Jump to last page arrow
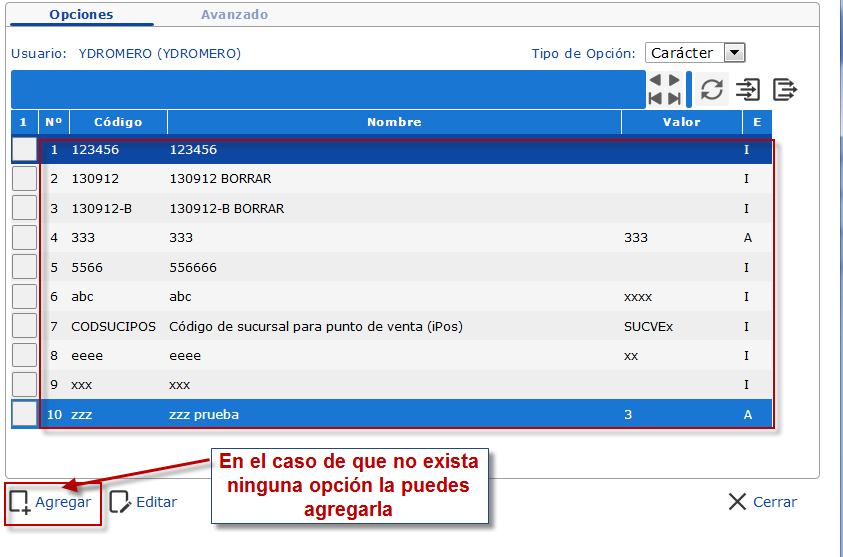This screenshot has width=843, height=557. tap(674, 98)
